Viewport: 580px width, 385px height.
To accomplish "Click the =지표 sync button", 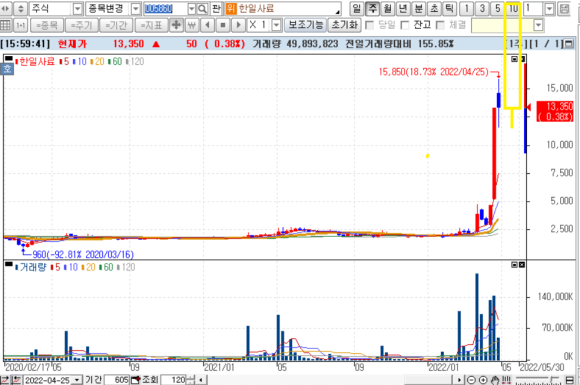I will tap(151, 25).
